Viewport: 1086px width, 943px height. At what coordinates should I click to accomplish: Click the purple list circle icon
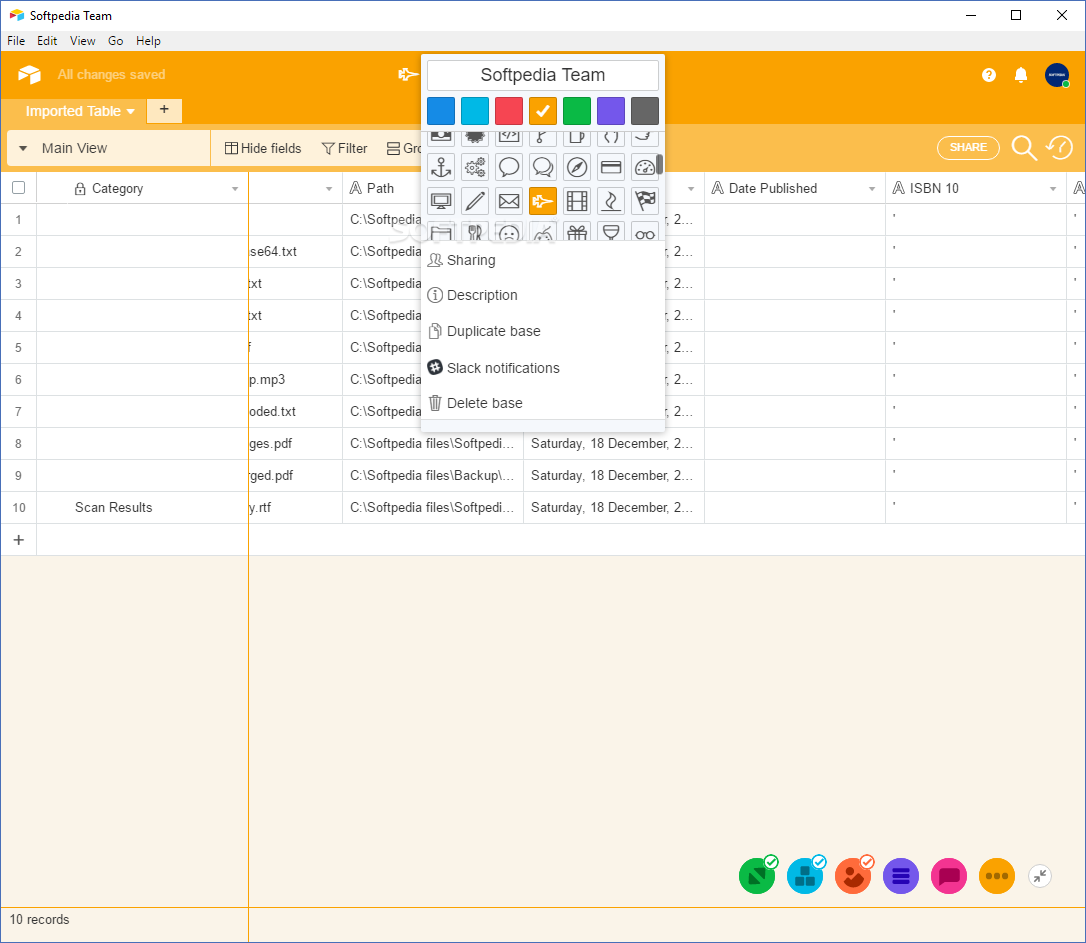click(901, 877)
